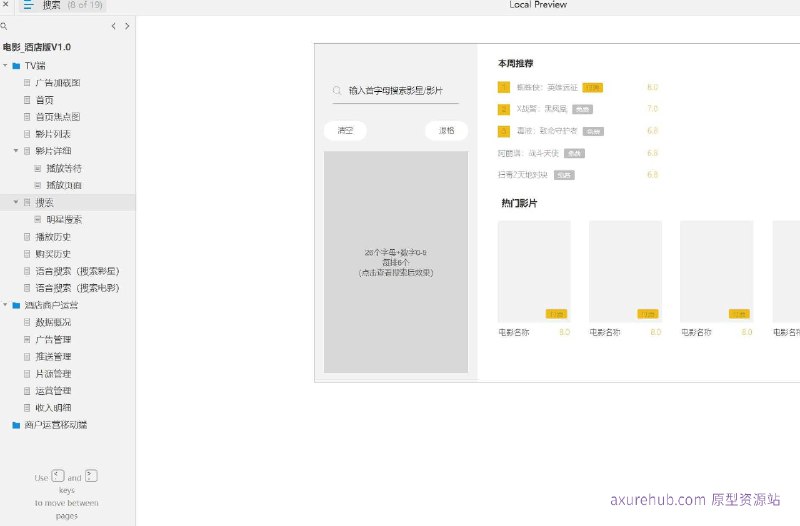The height and width of the screenshot is (526, 800).
Task: Click the 本周推荐 section heading
Action: [x=515, y=64]
